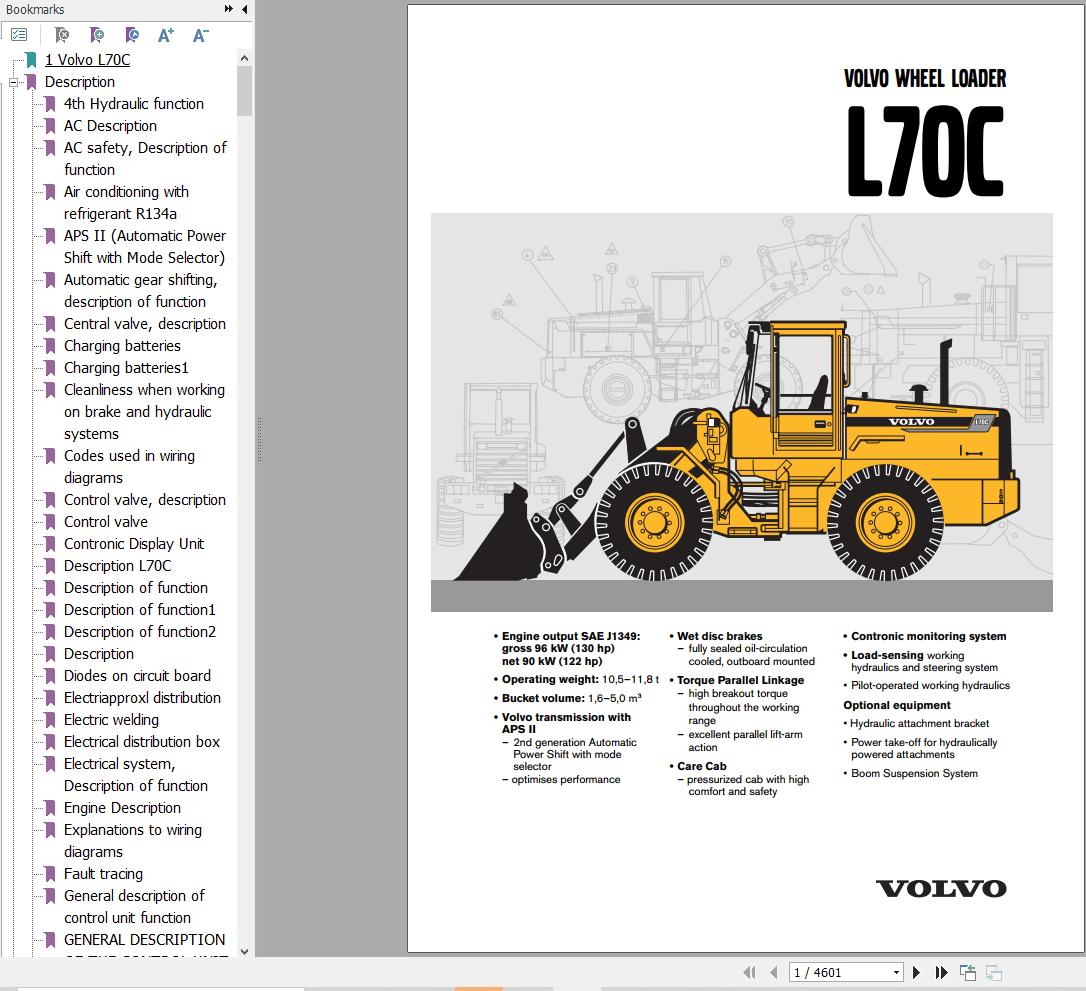Expand the Bookmarks panel options chevron
This screenshot has width=1086, height=991.
coord(227,8)
